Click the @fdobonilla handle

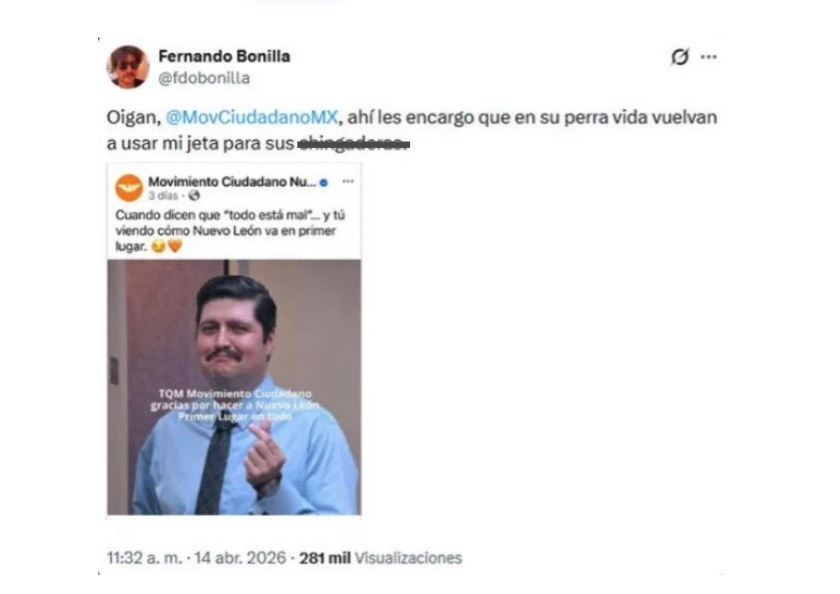tap(204, 78)
